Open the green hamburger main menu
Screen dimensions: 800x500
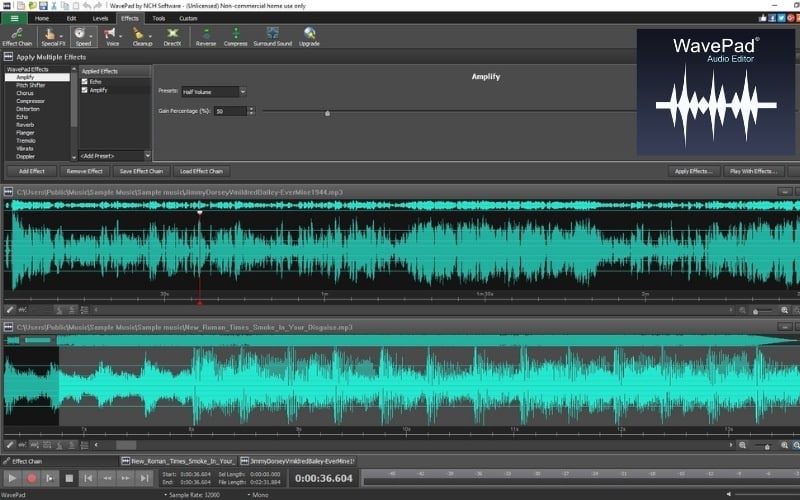click(14, 18)
